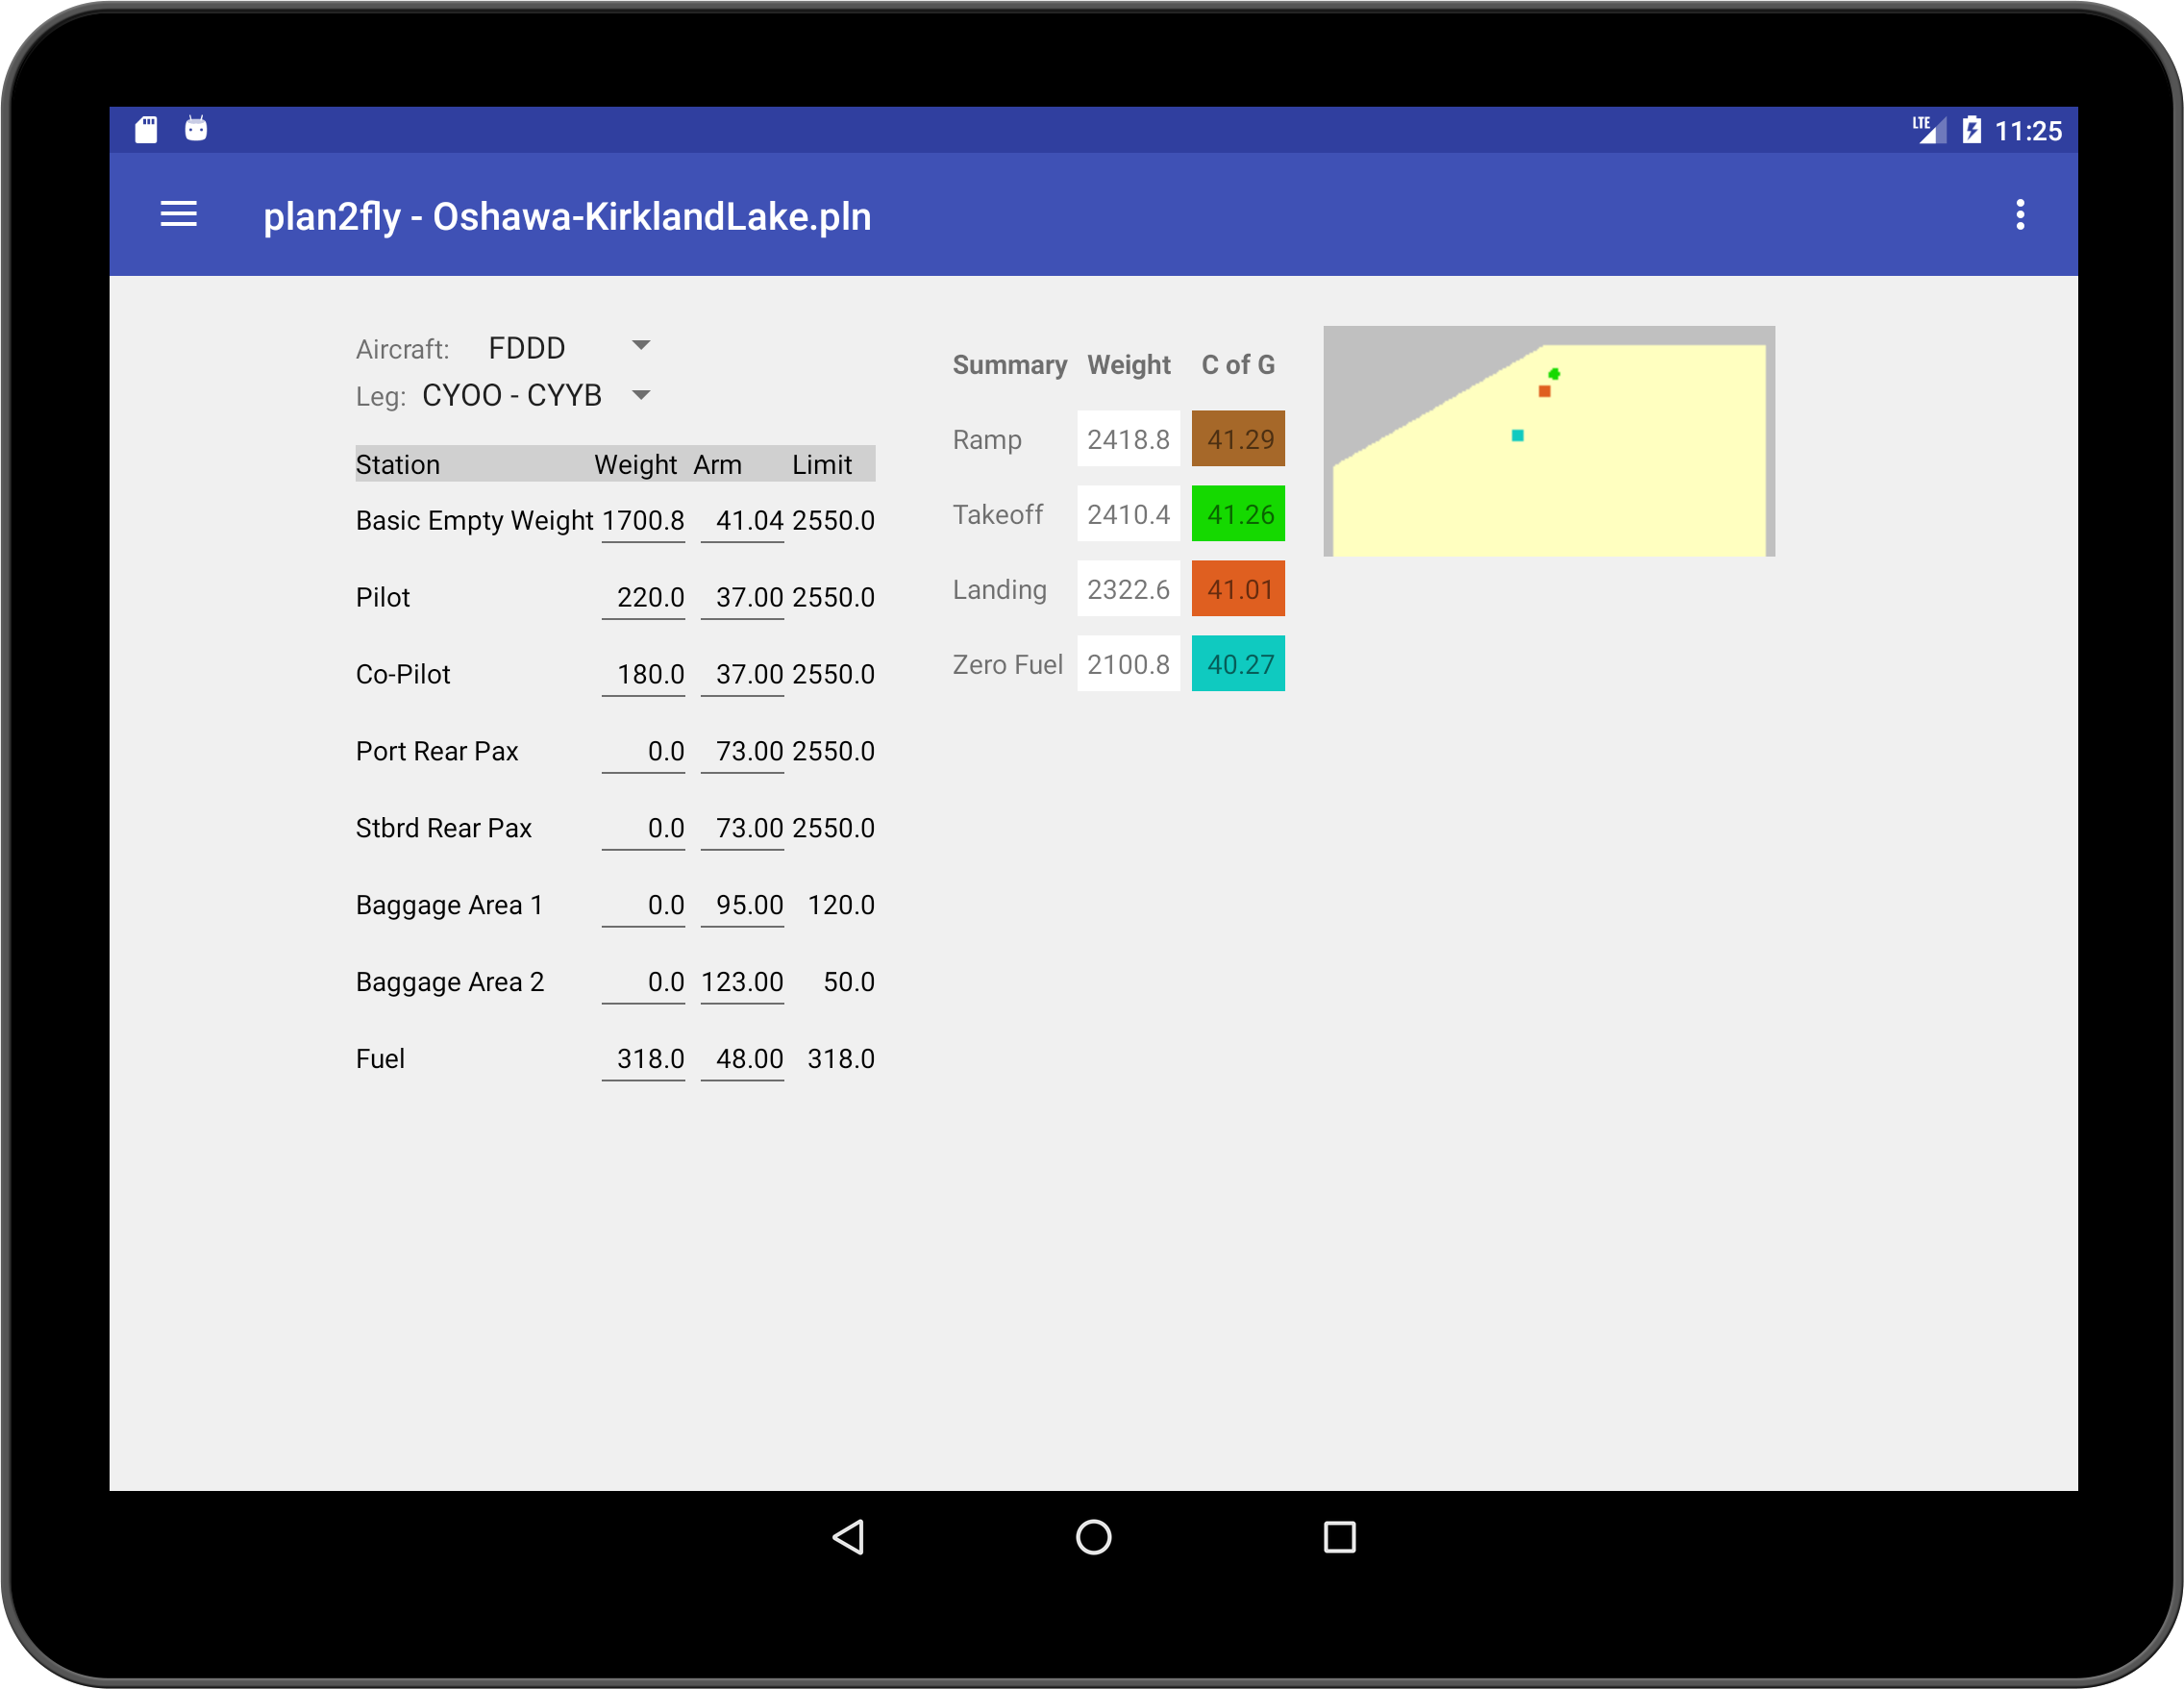Select the Takeoff weight field

(x=1128, y=513)
